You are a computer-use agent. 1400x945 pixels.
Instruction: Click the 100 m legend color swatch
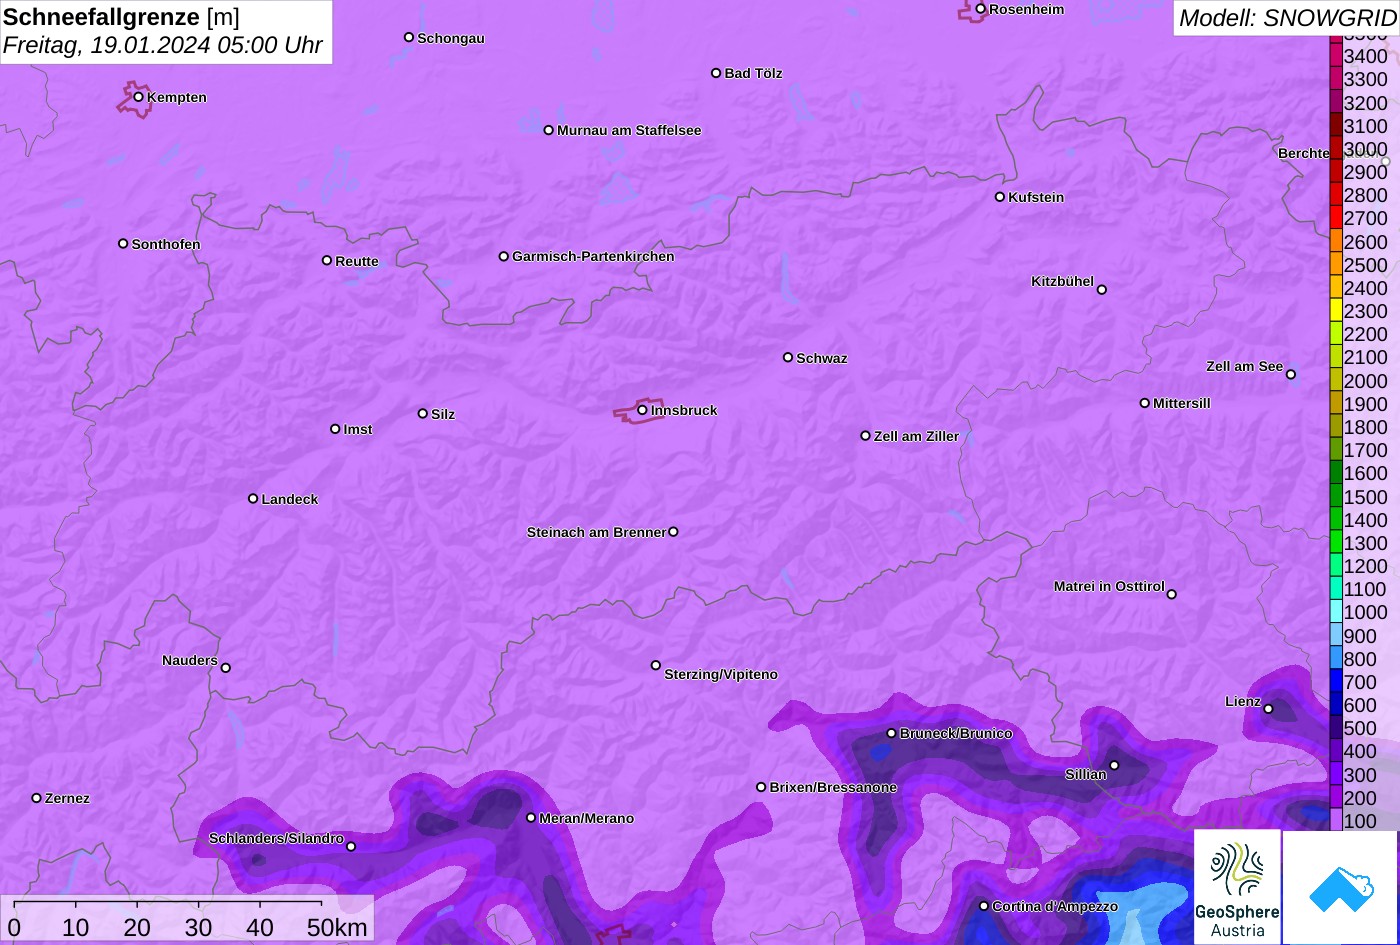tap(1336, 820)
